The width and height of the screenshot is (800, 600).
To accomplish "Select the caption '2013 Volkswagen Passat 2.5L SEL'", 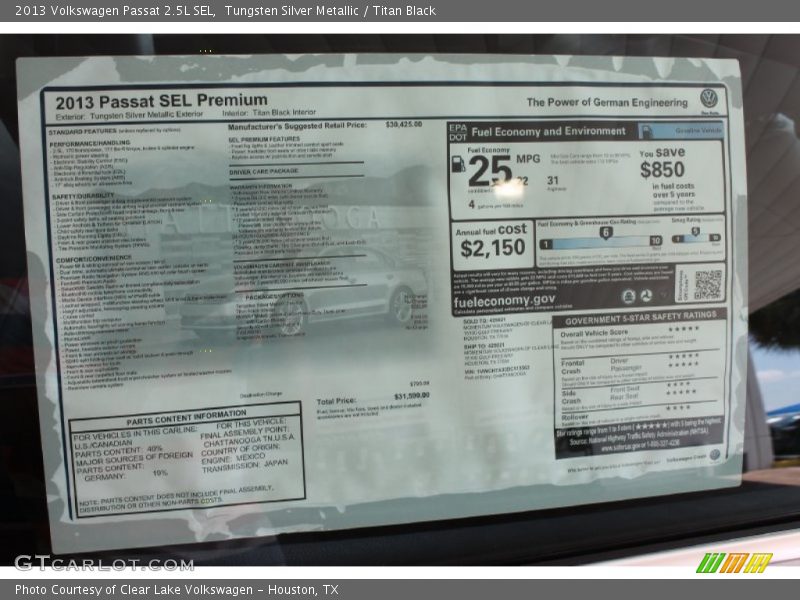I will 114,11.
